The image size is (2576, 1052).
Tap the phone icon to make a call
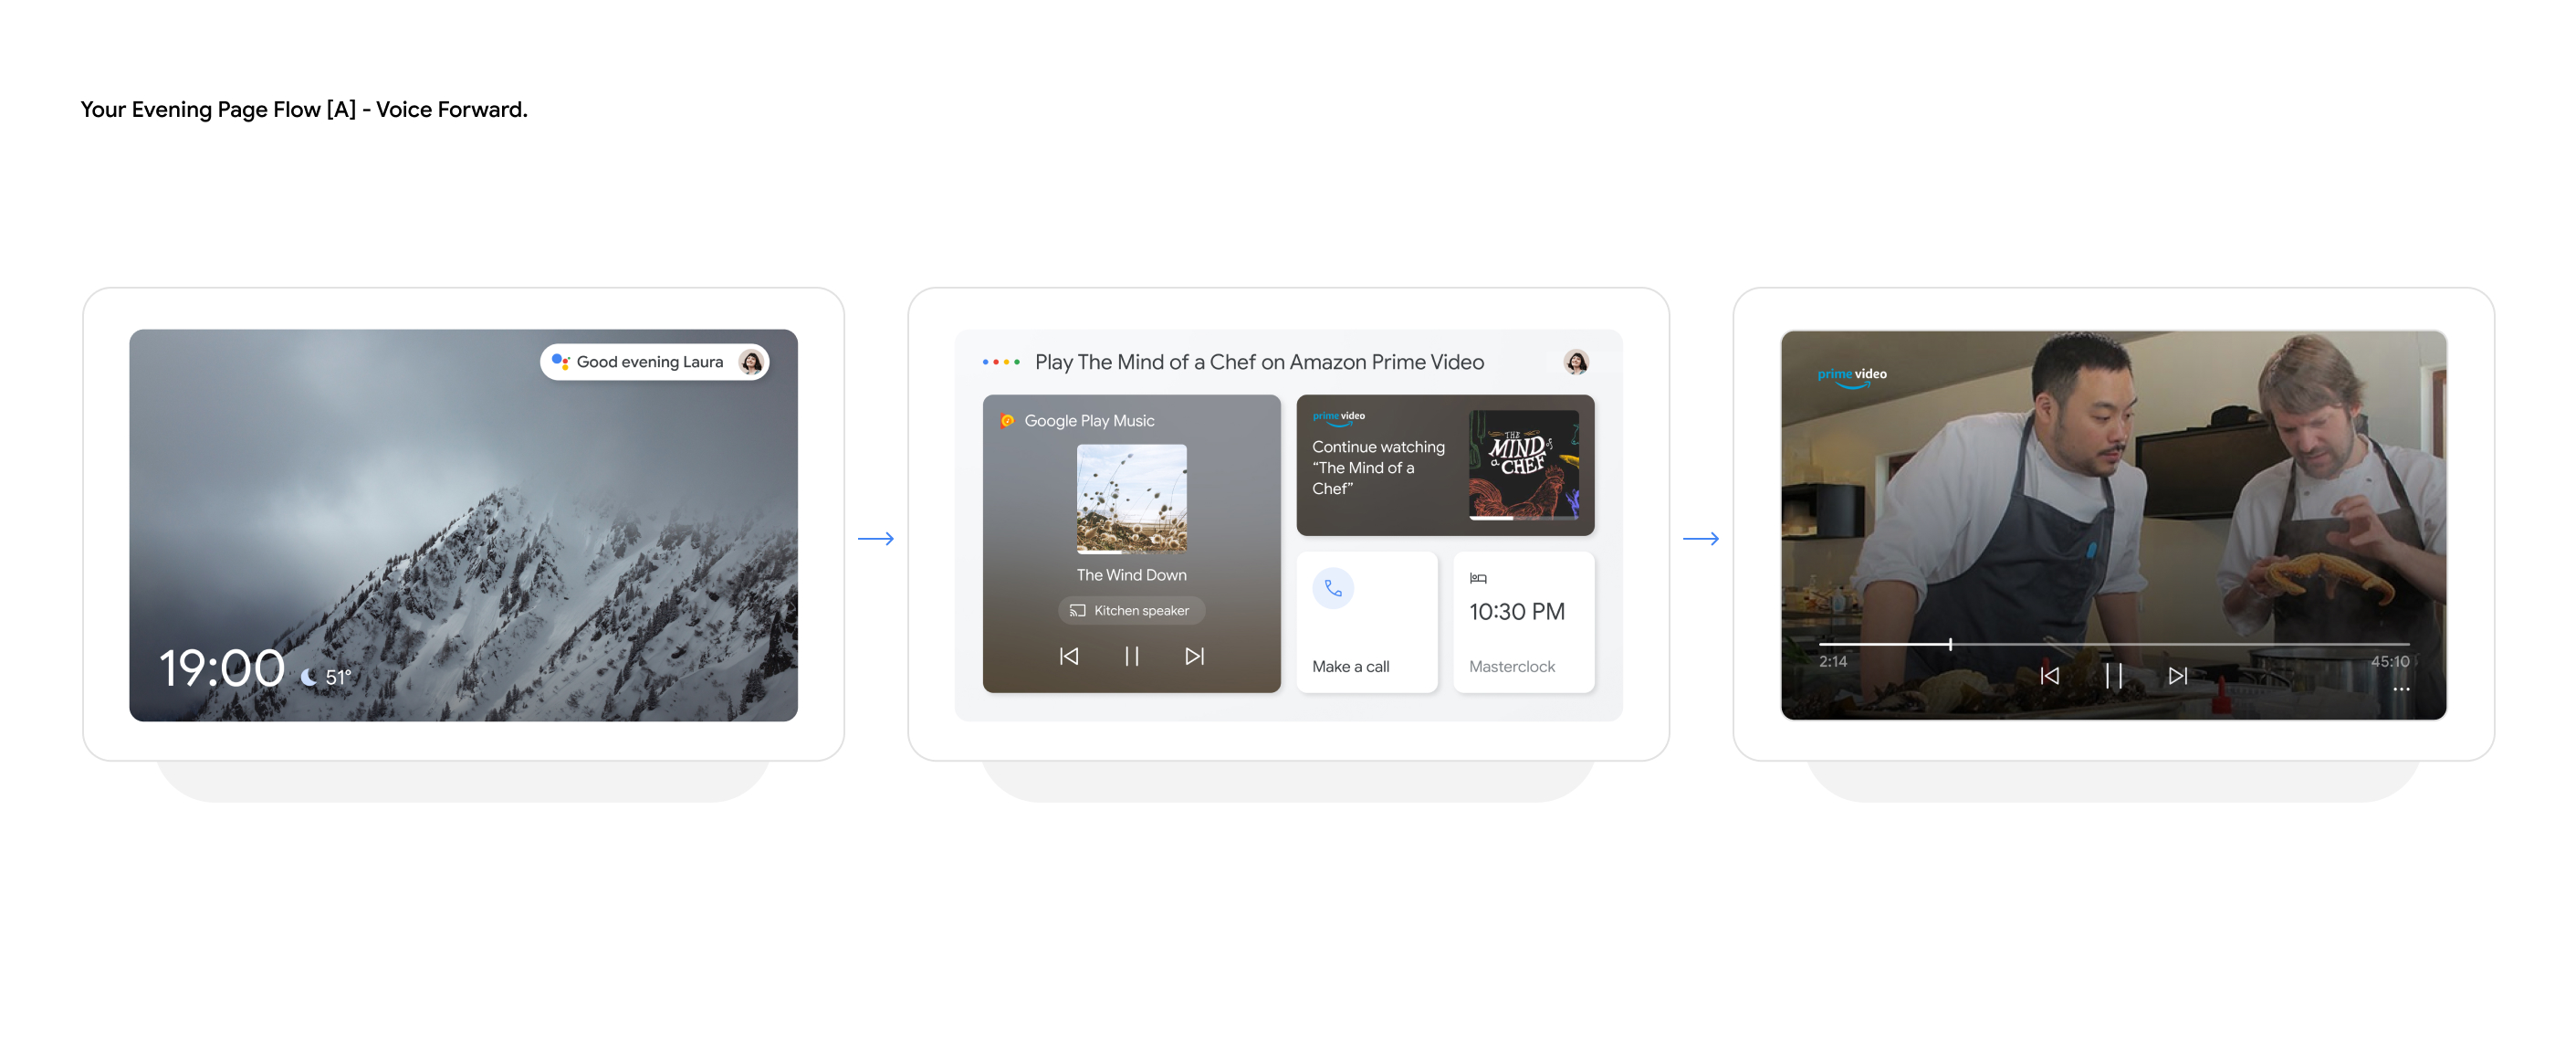(1333, 588)
